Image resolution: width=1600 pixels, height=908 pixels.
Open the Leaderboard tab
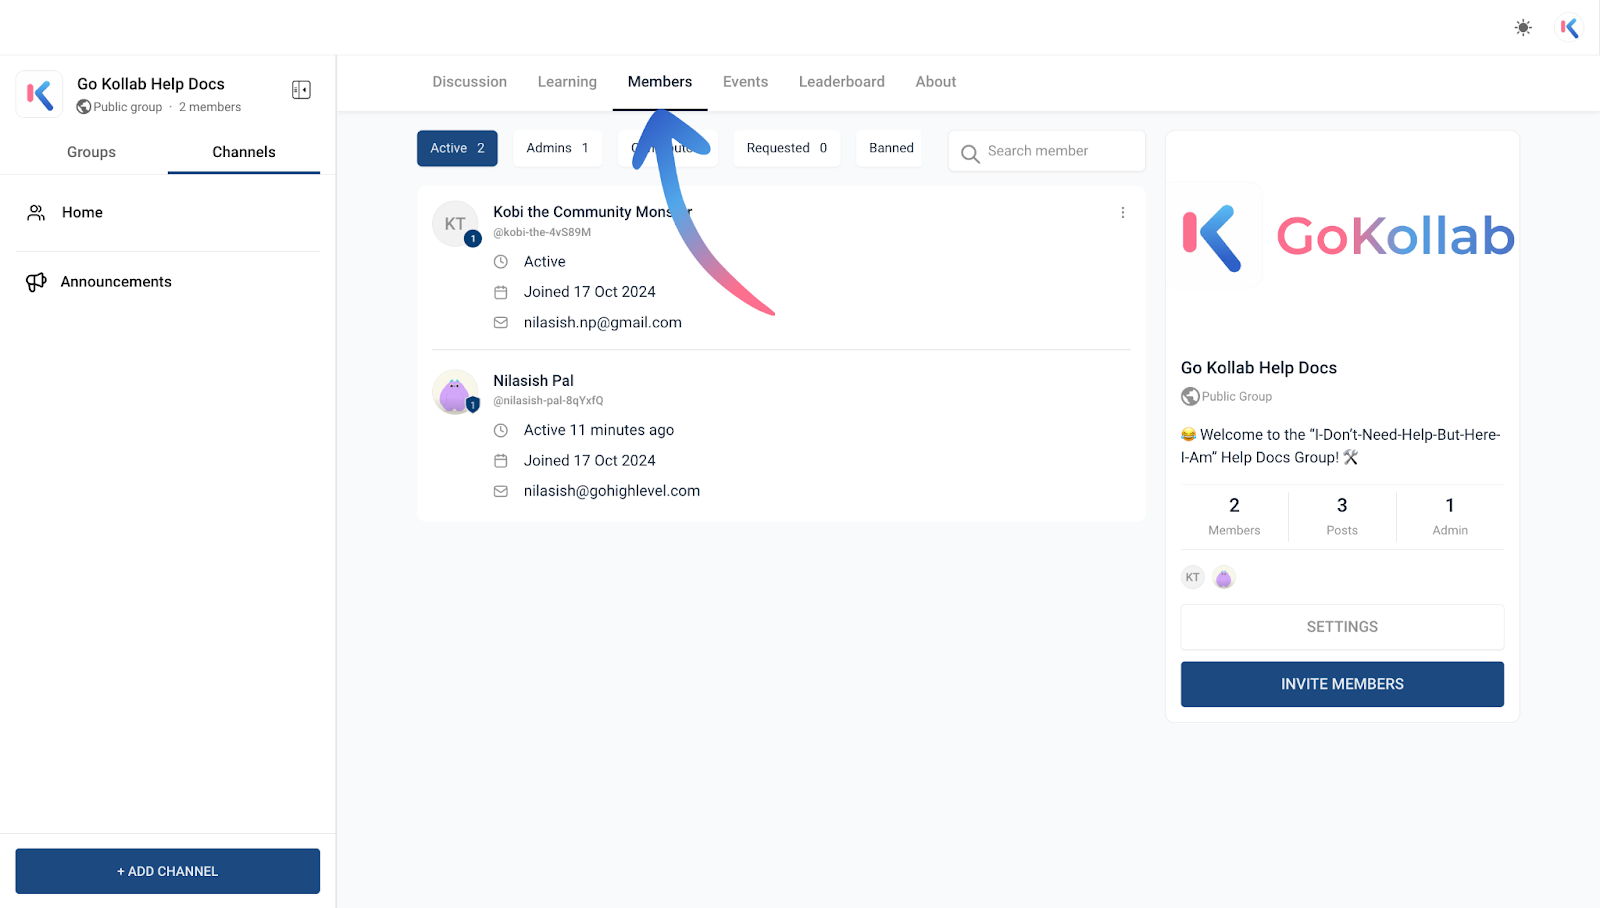[842, 82]
